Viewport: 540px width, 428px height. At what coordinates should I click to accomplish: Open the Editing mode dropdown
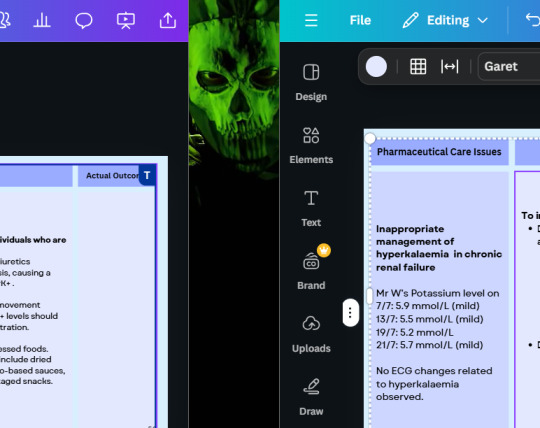445,20
